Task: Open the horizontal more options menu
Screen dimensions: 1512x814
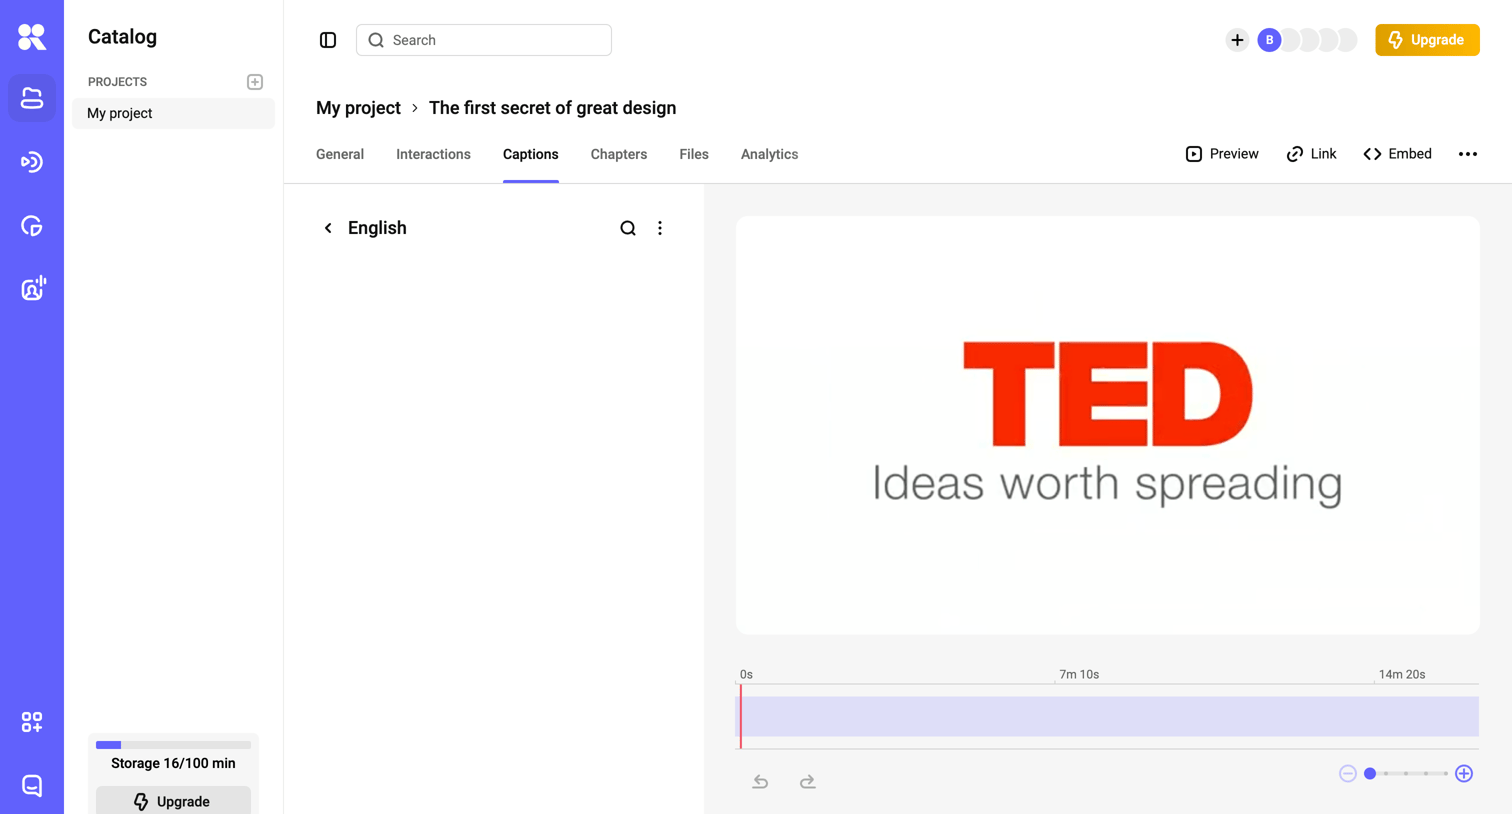Action: (x=1468, y=154)
